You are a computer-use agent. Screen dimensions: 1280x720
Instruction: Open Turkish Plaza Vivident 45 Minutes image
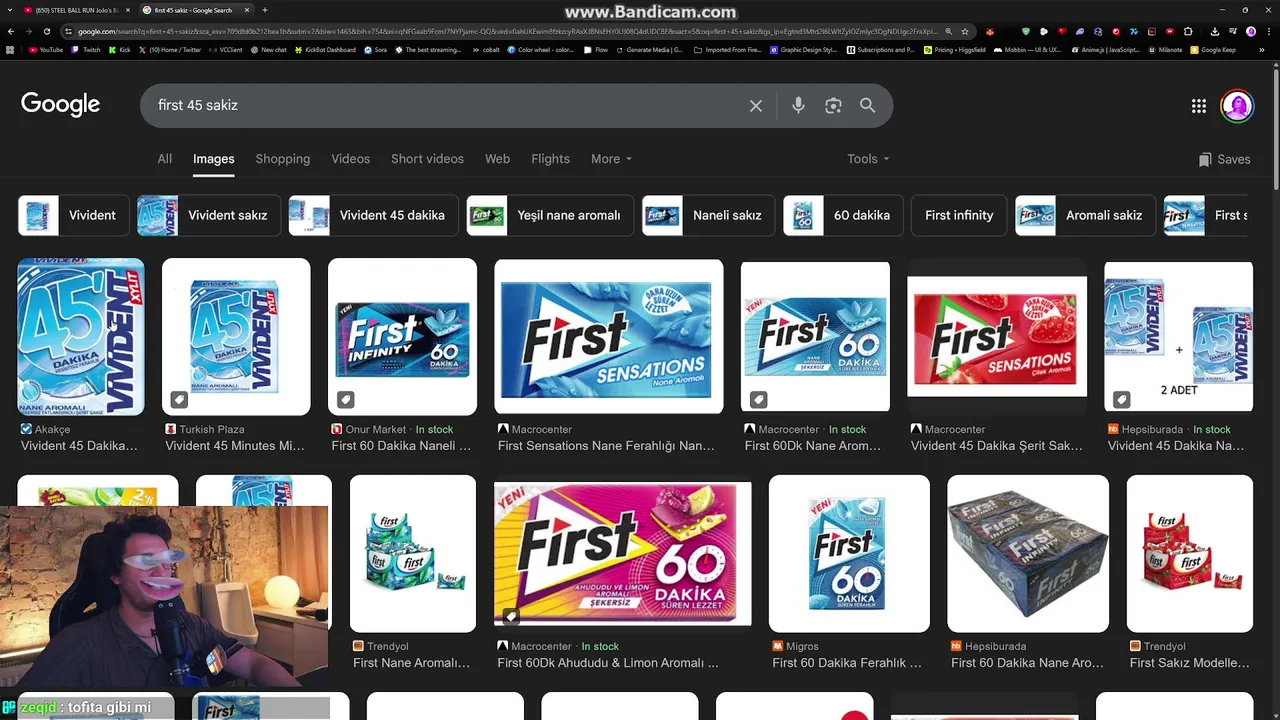(x=236, y=337)
